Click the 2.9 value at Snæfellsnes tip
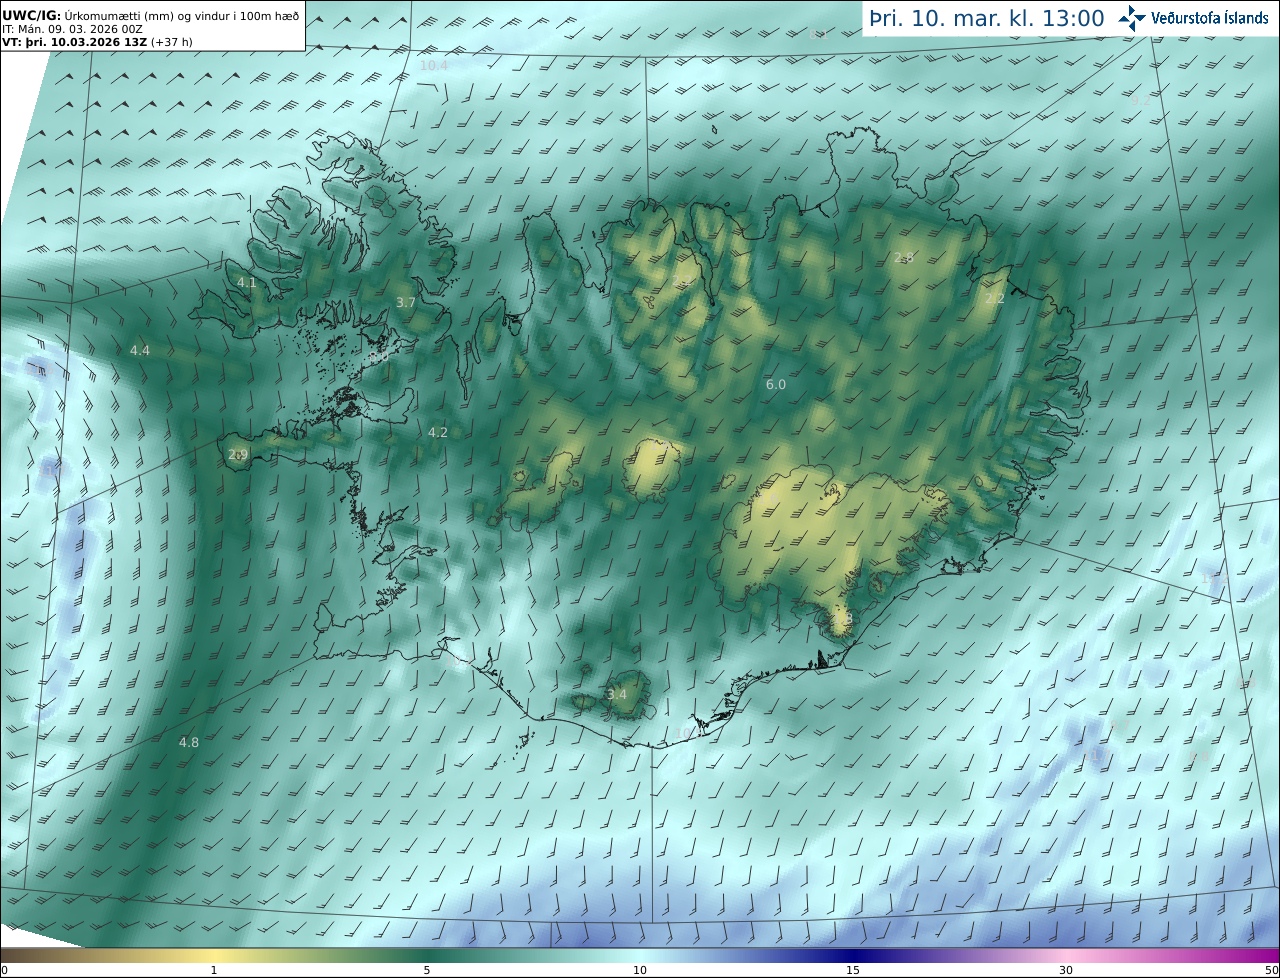Image resolution: width=1280 pixels, height=978 pixels. tap(238, 455)
